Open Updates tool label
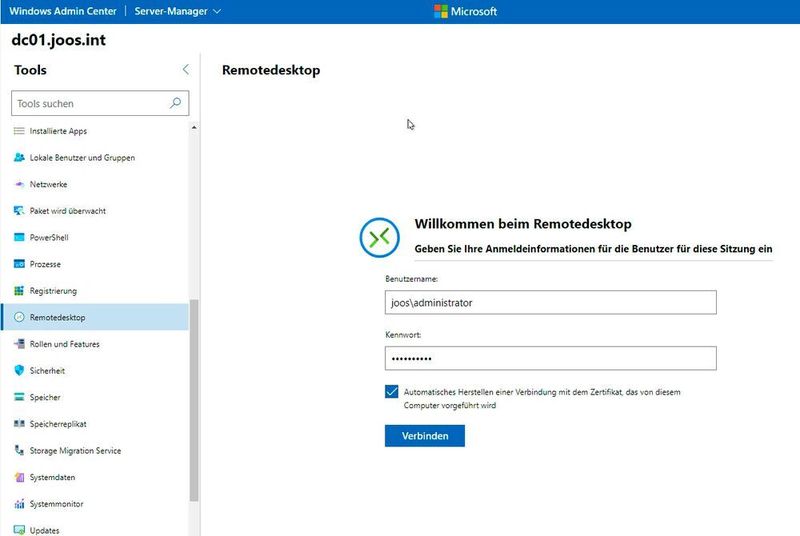The height and width of the screenshot is (536, 800). click(44, 530)
